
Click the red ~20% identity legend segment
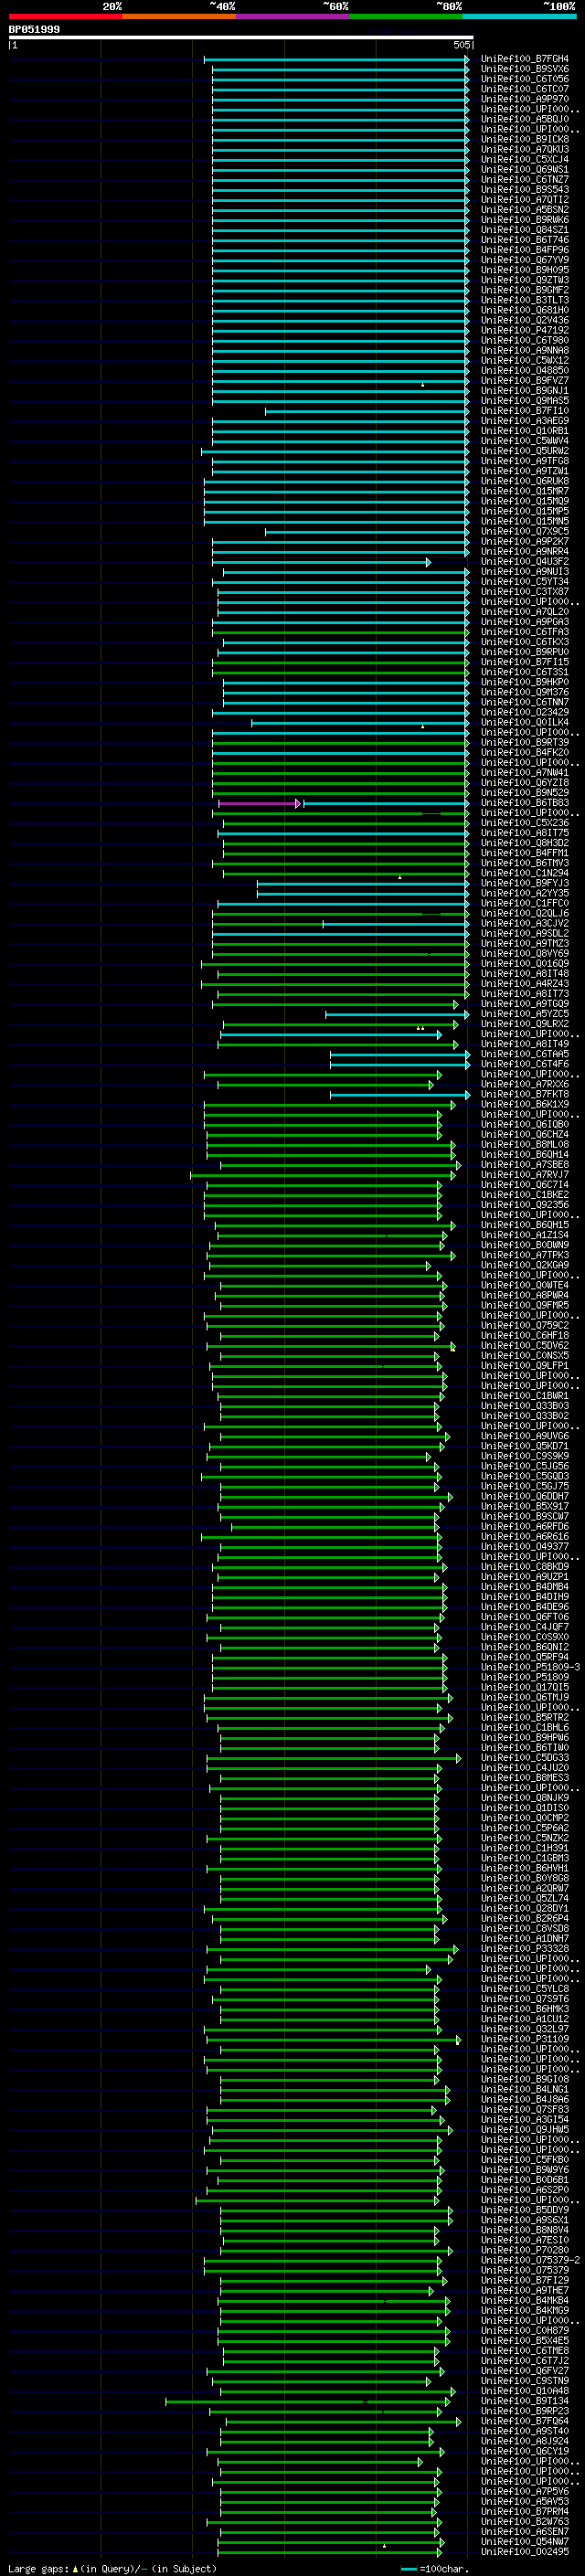65,16
